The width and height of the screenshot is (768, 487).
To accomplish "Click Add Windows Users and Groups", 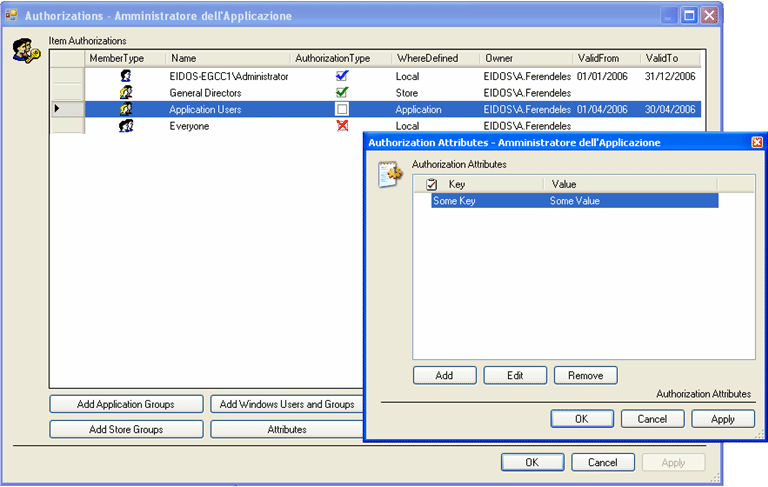I will [x=287, y=404].
